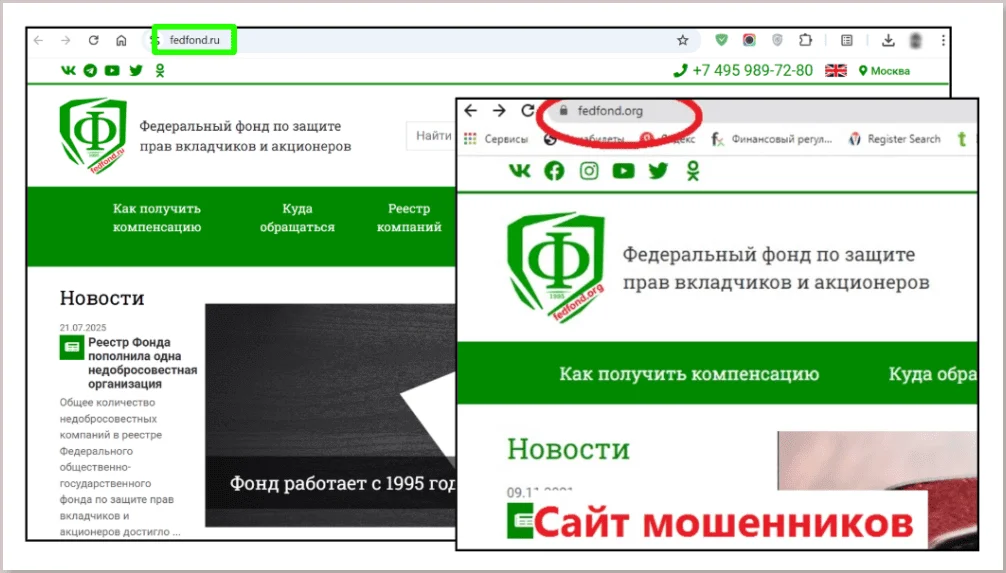Click the Найти search field
The height and width of the screenshot is (573, 1006).
(431, 136)
